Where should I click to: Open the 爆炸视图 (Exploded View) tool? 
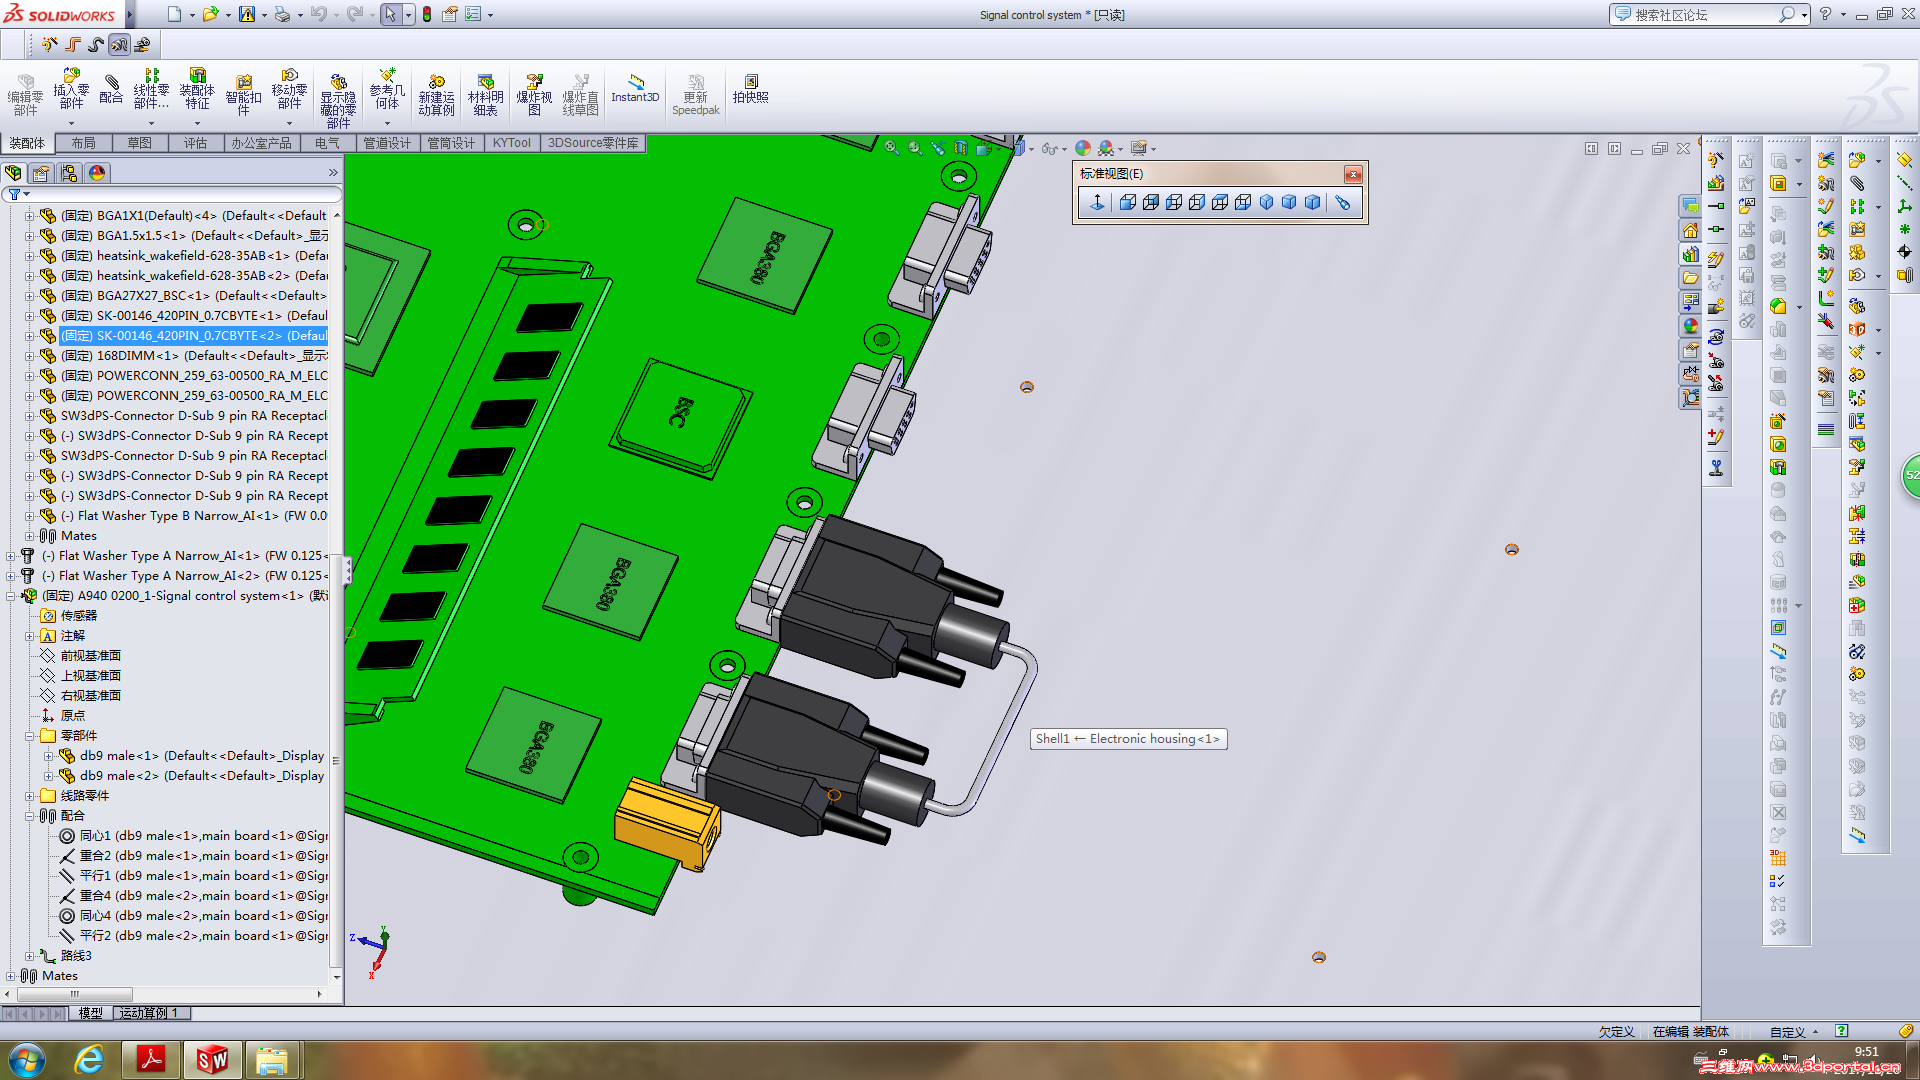(x=534, y=90)
